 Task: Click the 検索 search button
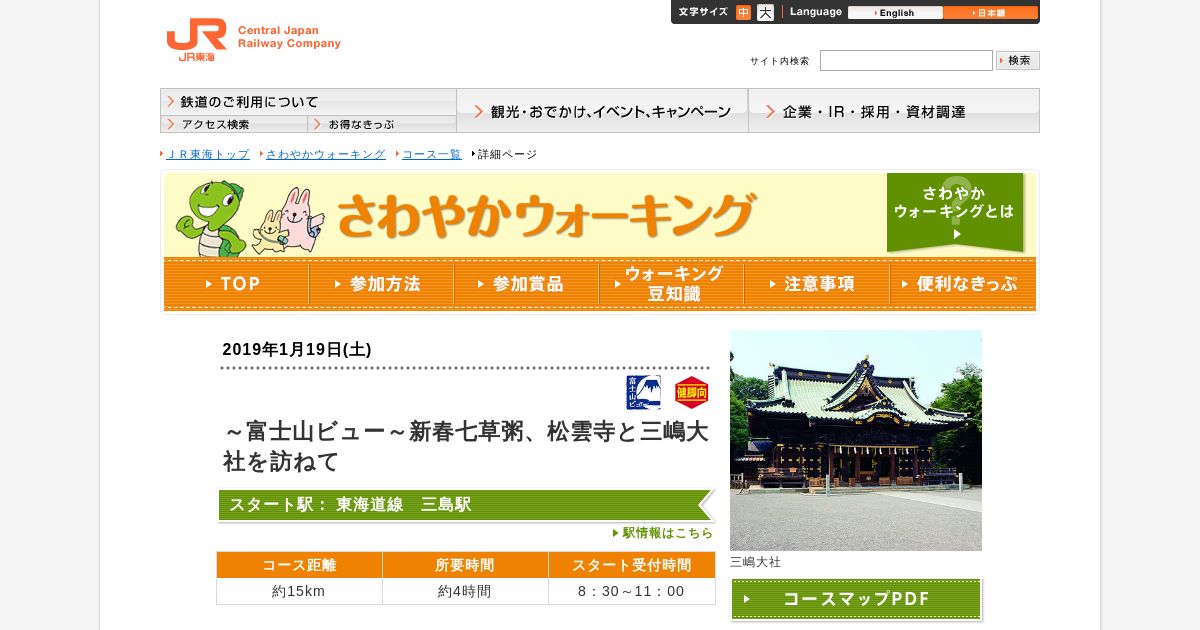[x=1018, y=61]
